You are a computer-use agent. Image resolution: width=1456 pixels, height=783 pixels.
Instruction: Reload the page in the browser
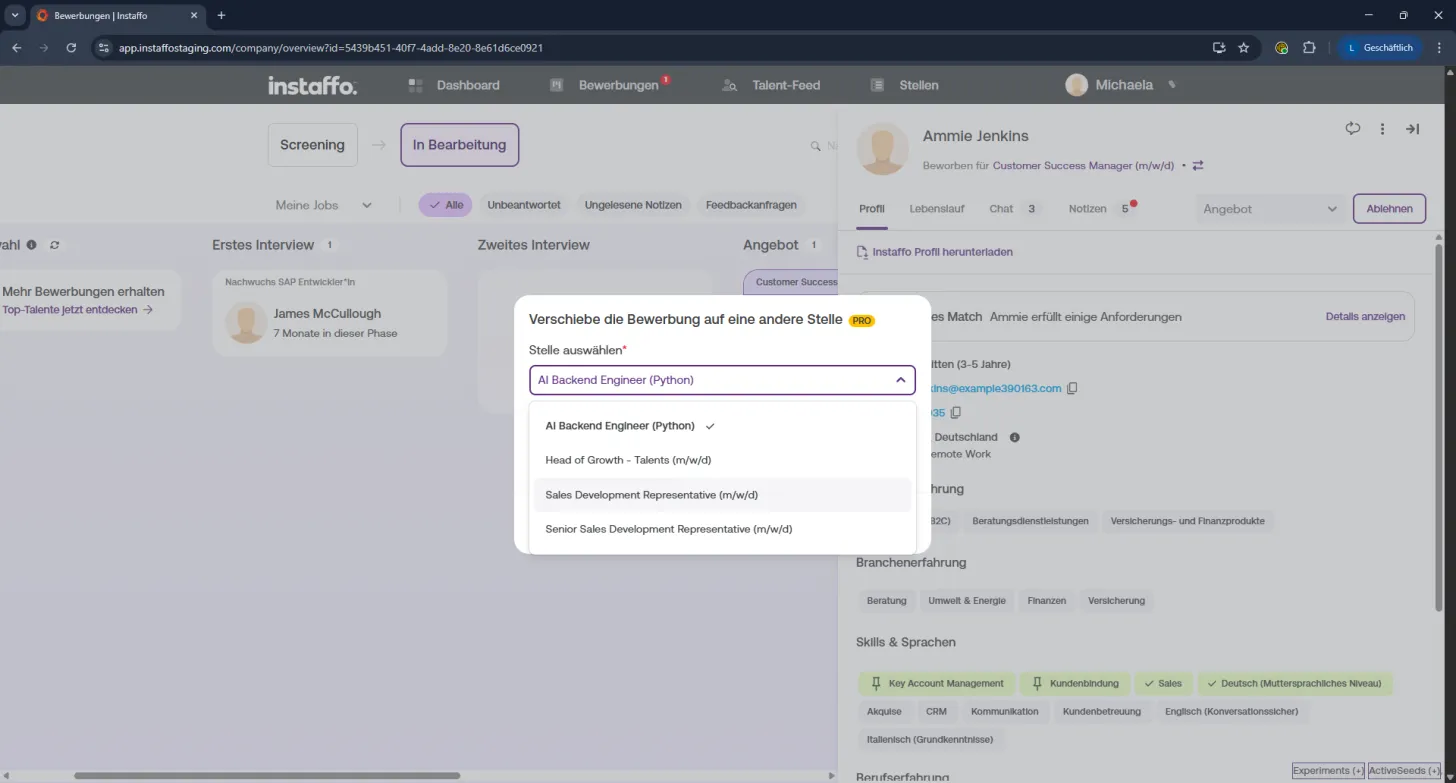[71, 47]
